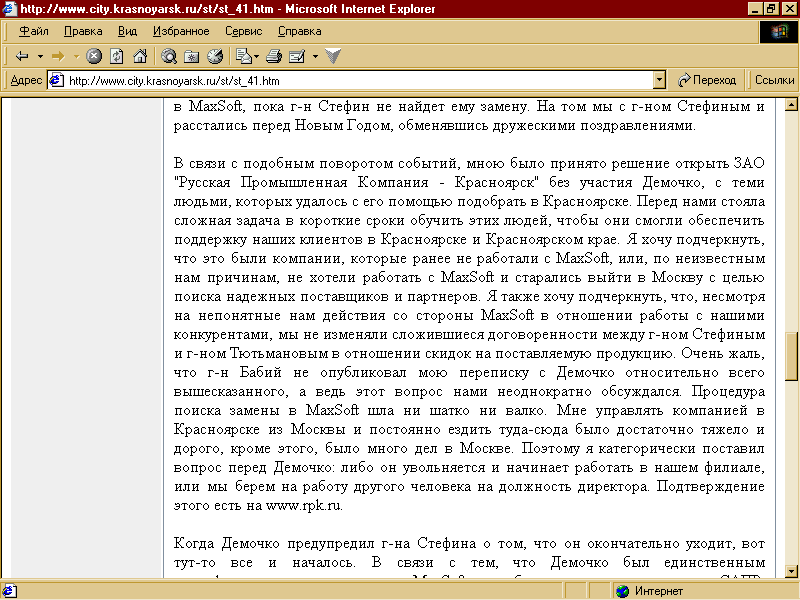800x600 pixels.
Task: Open the Справка menu
Action: coord(299,31)
